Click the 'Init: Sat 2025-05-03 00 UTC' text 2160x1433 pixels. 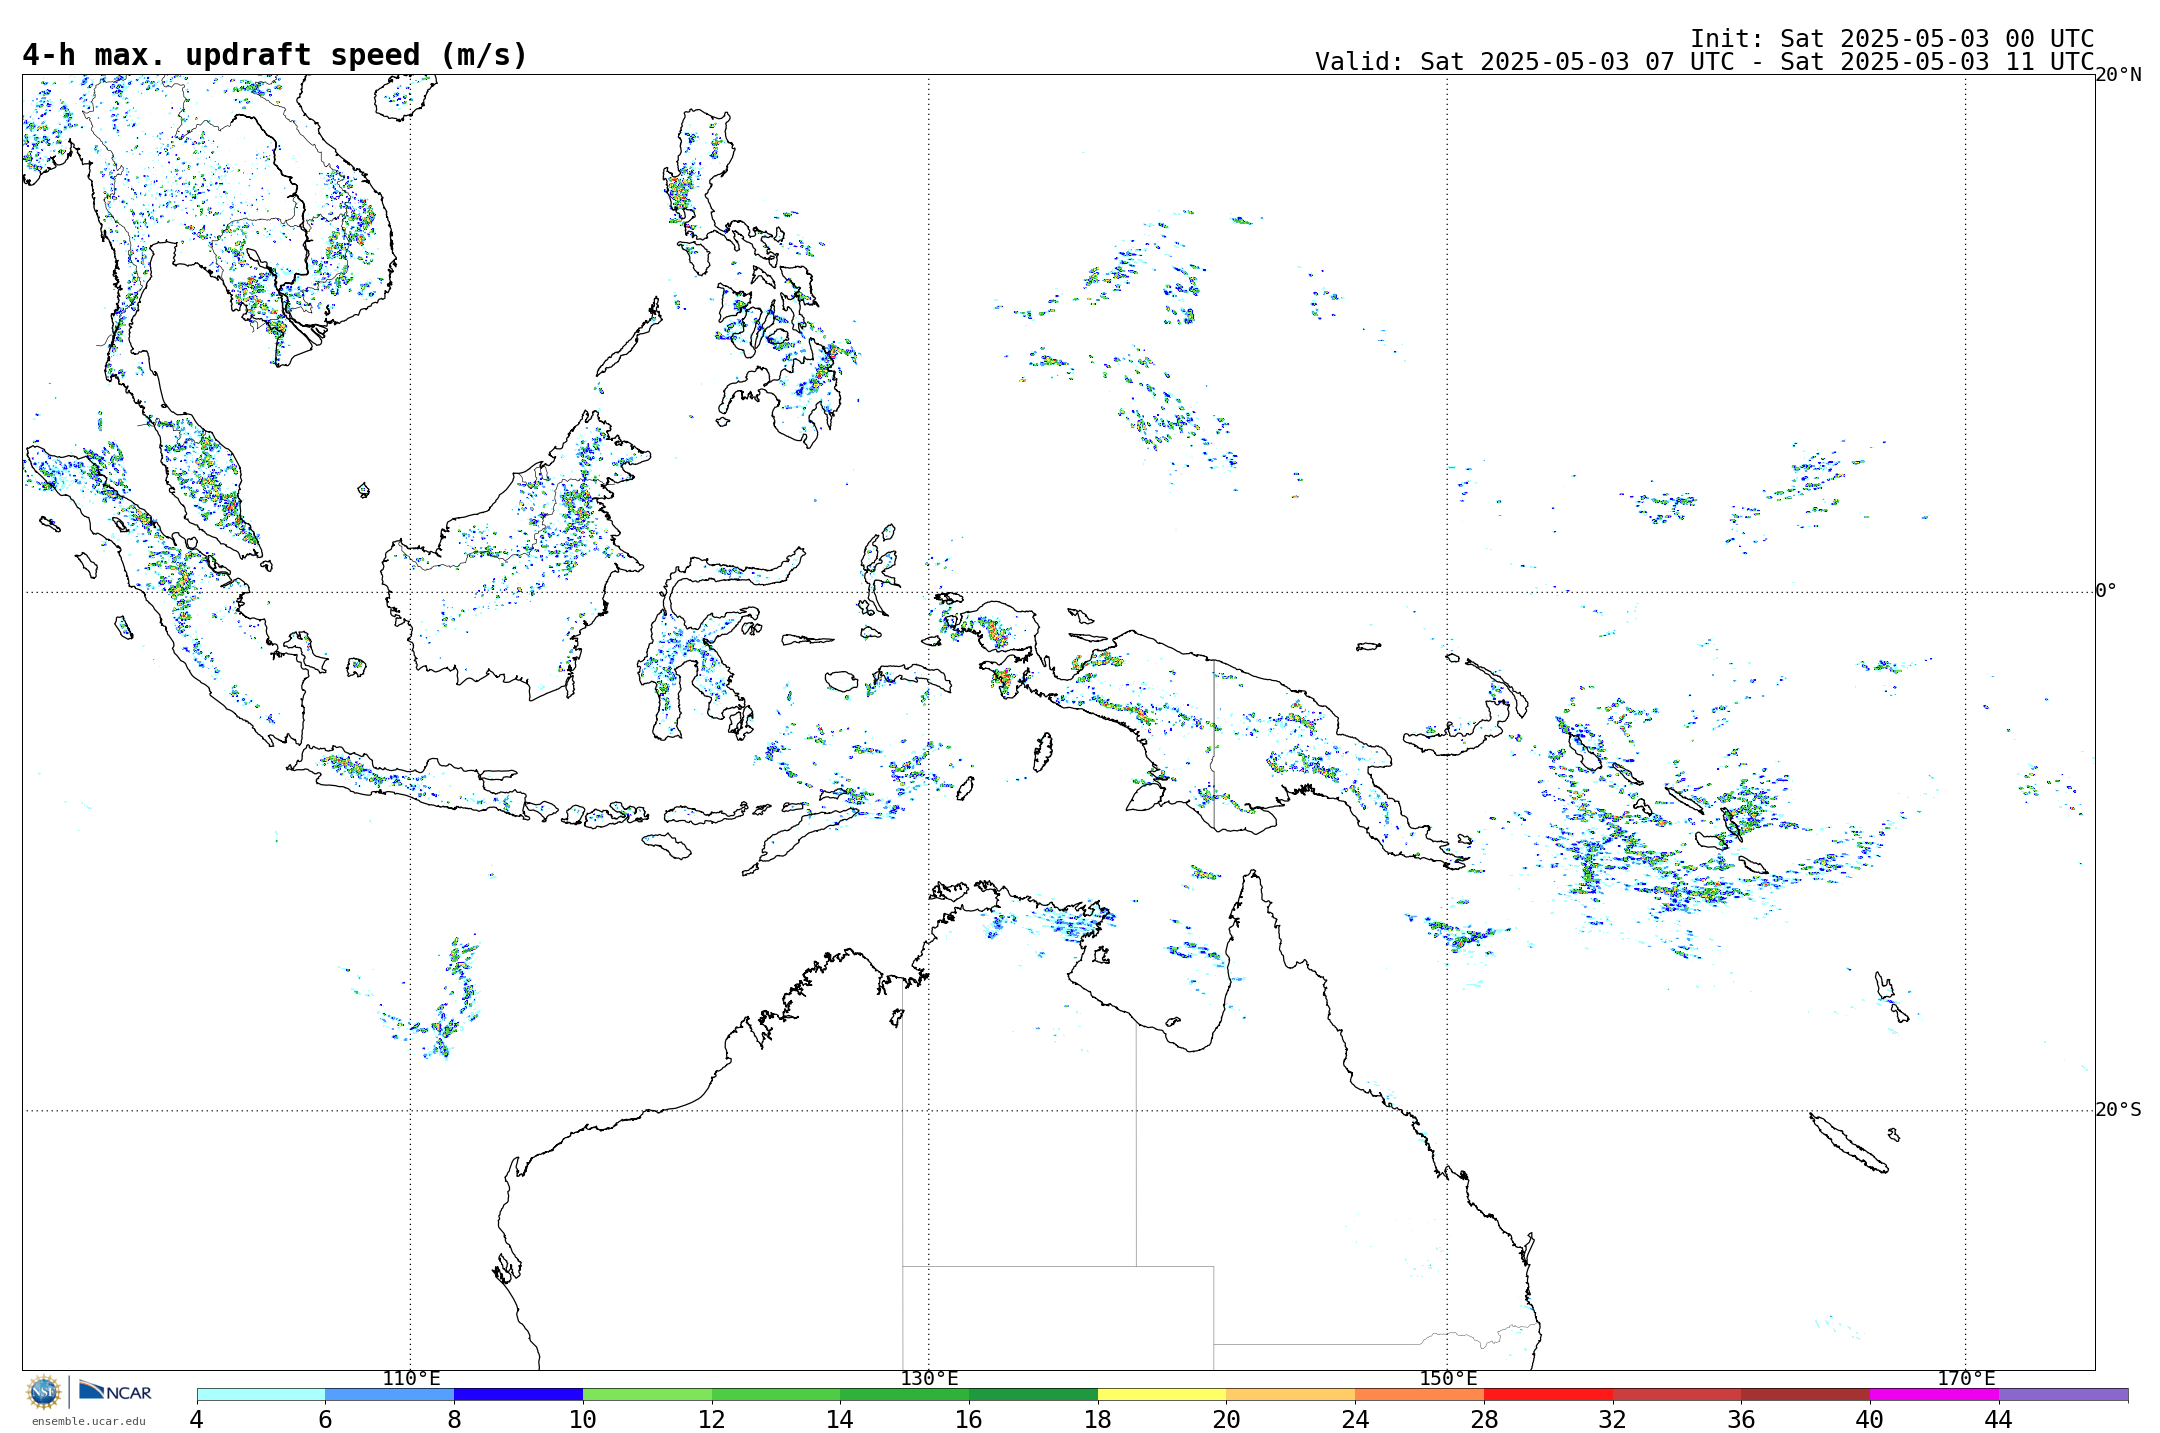point(1892,38)
